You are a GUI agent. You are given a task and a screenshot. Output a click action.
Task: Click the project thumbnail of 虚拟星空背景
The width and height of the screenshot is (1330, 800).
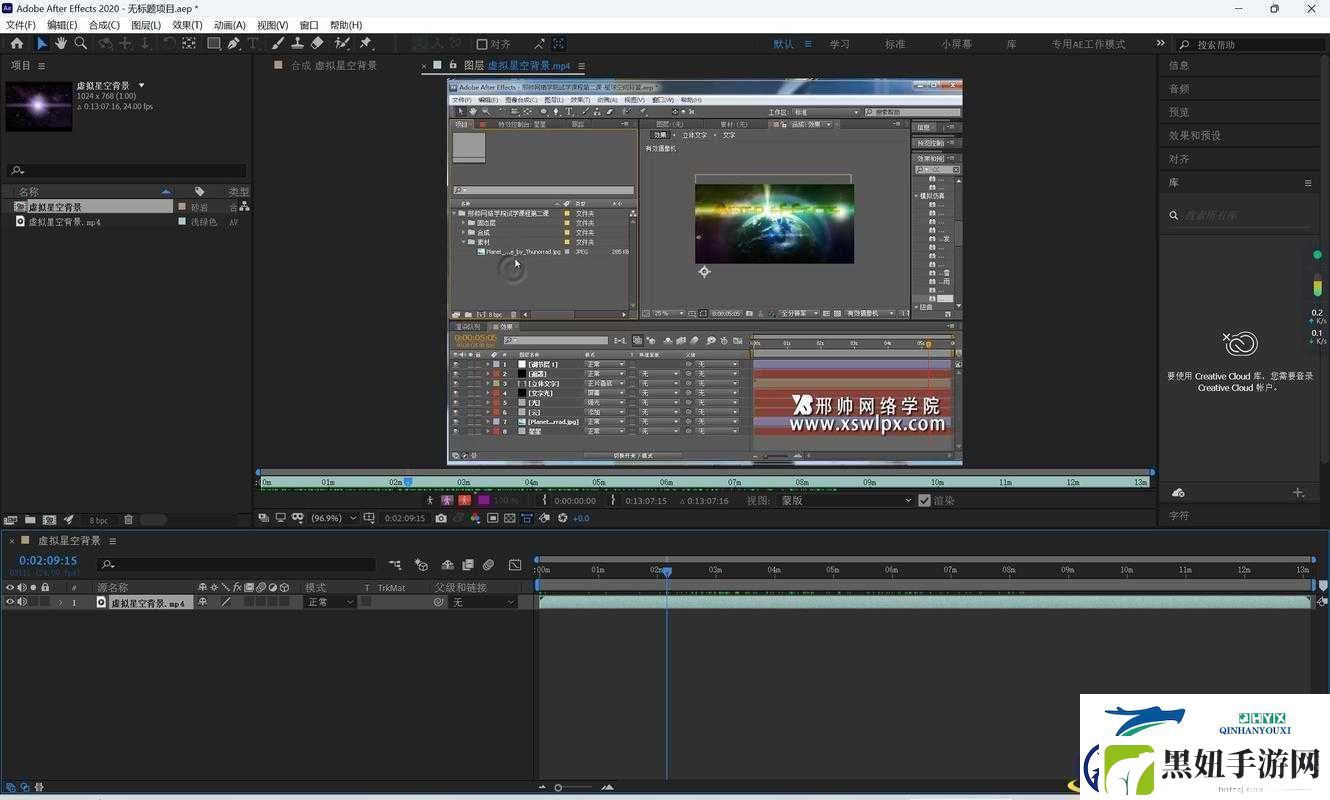pos(38,106)
